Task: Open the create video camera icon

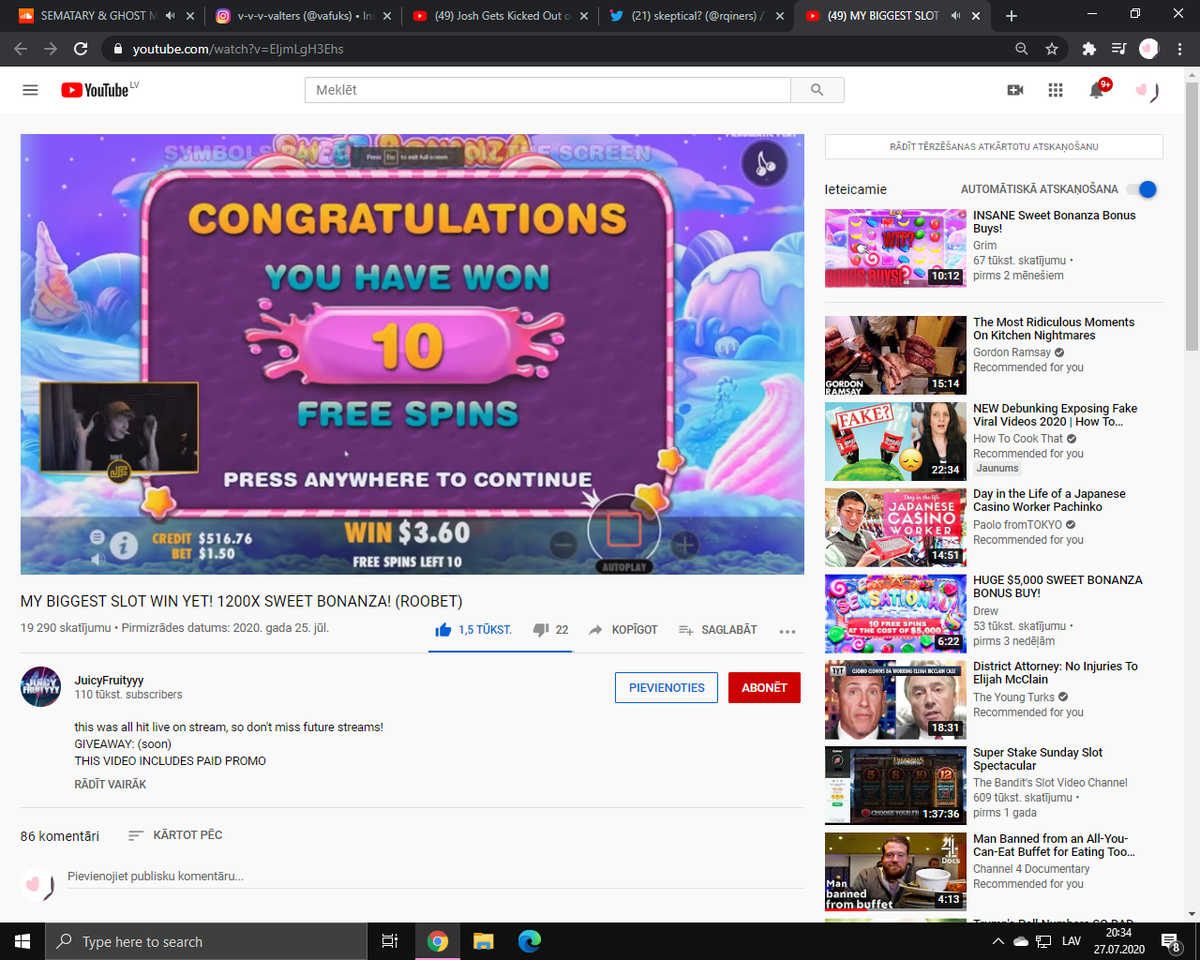Action: [1015, 90]
